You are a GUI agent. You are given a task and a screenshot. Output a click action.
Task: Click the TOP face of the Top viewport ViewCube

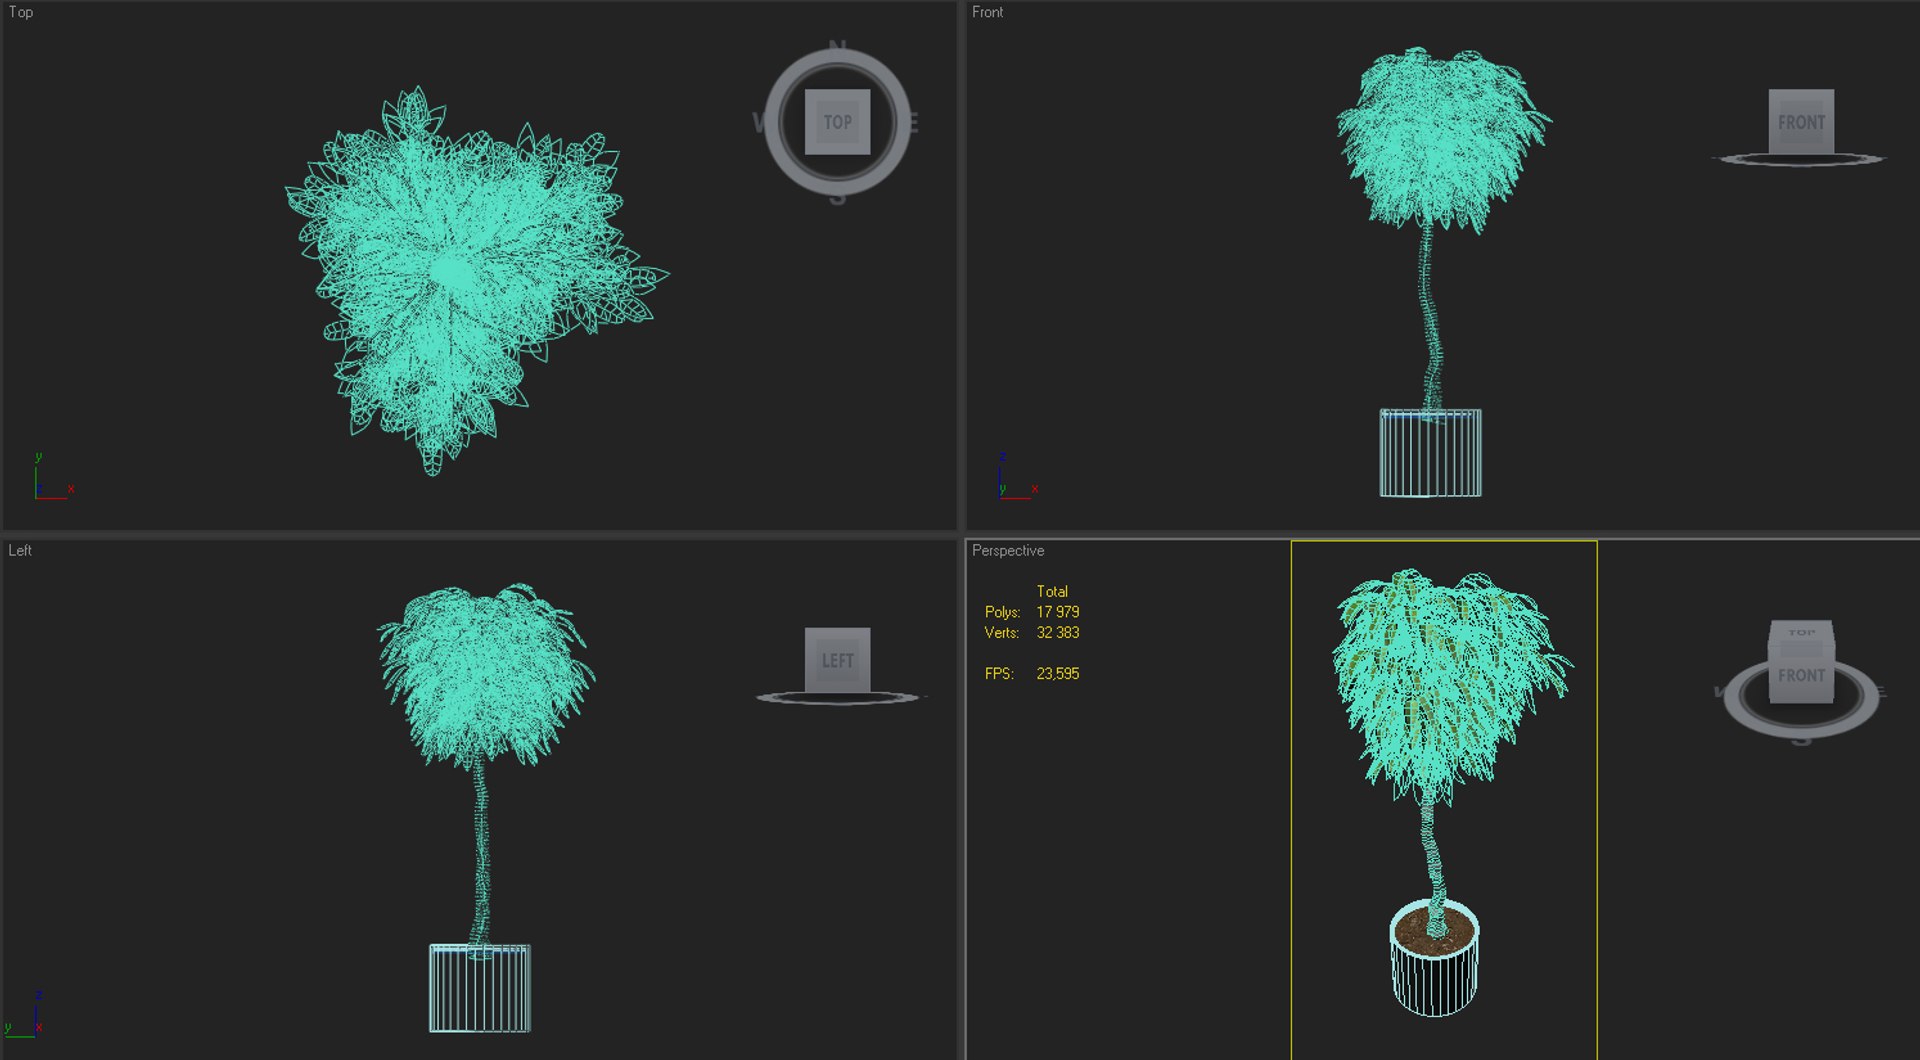837,121
